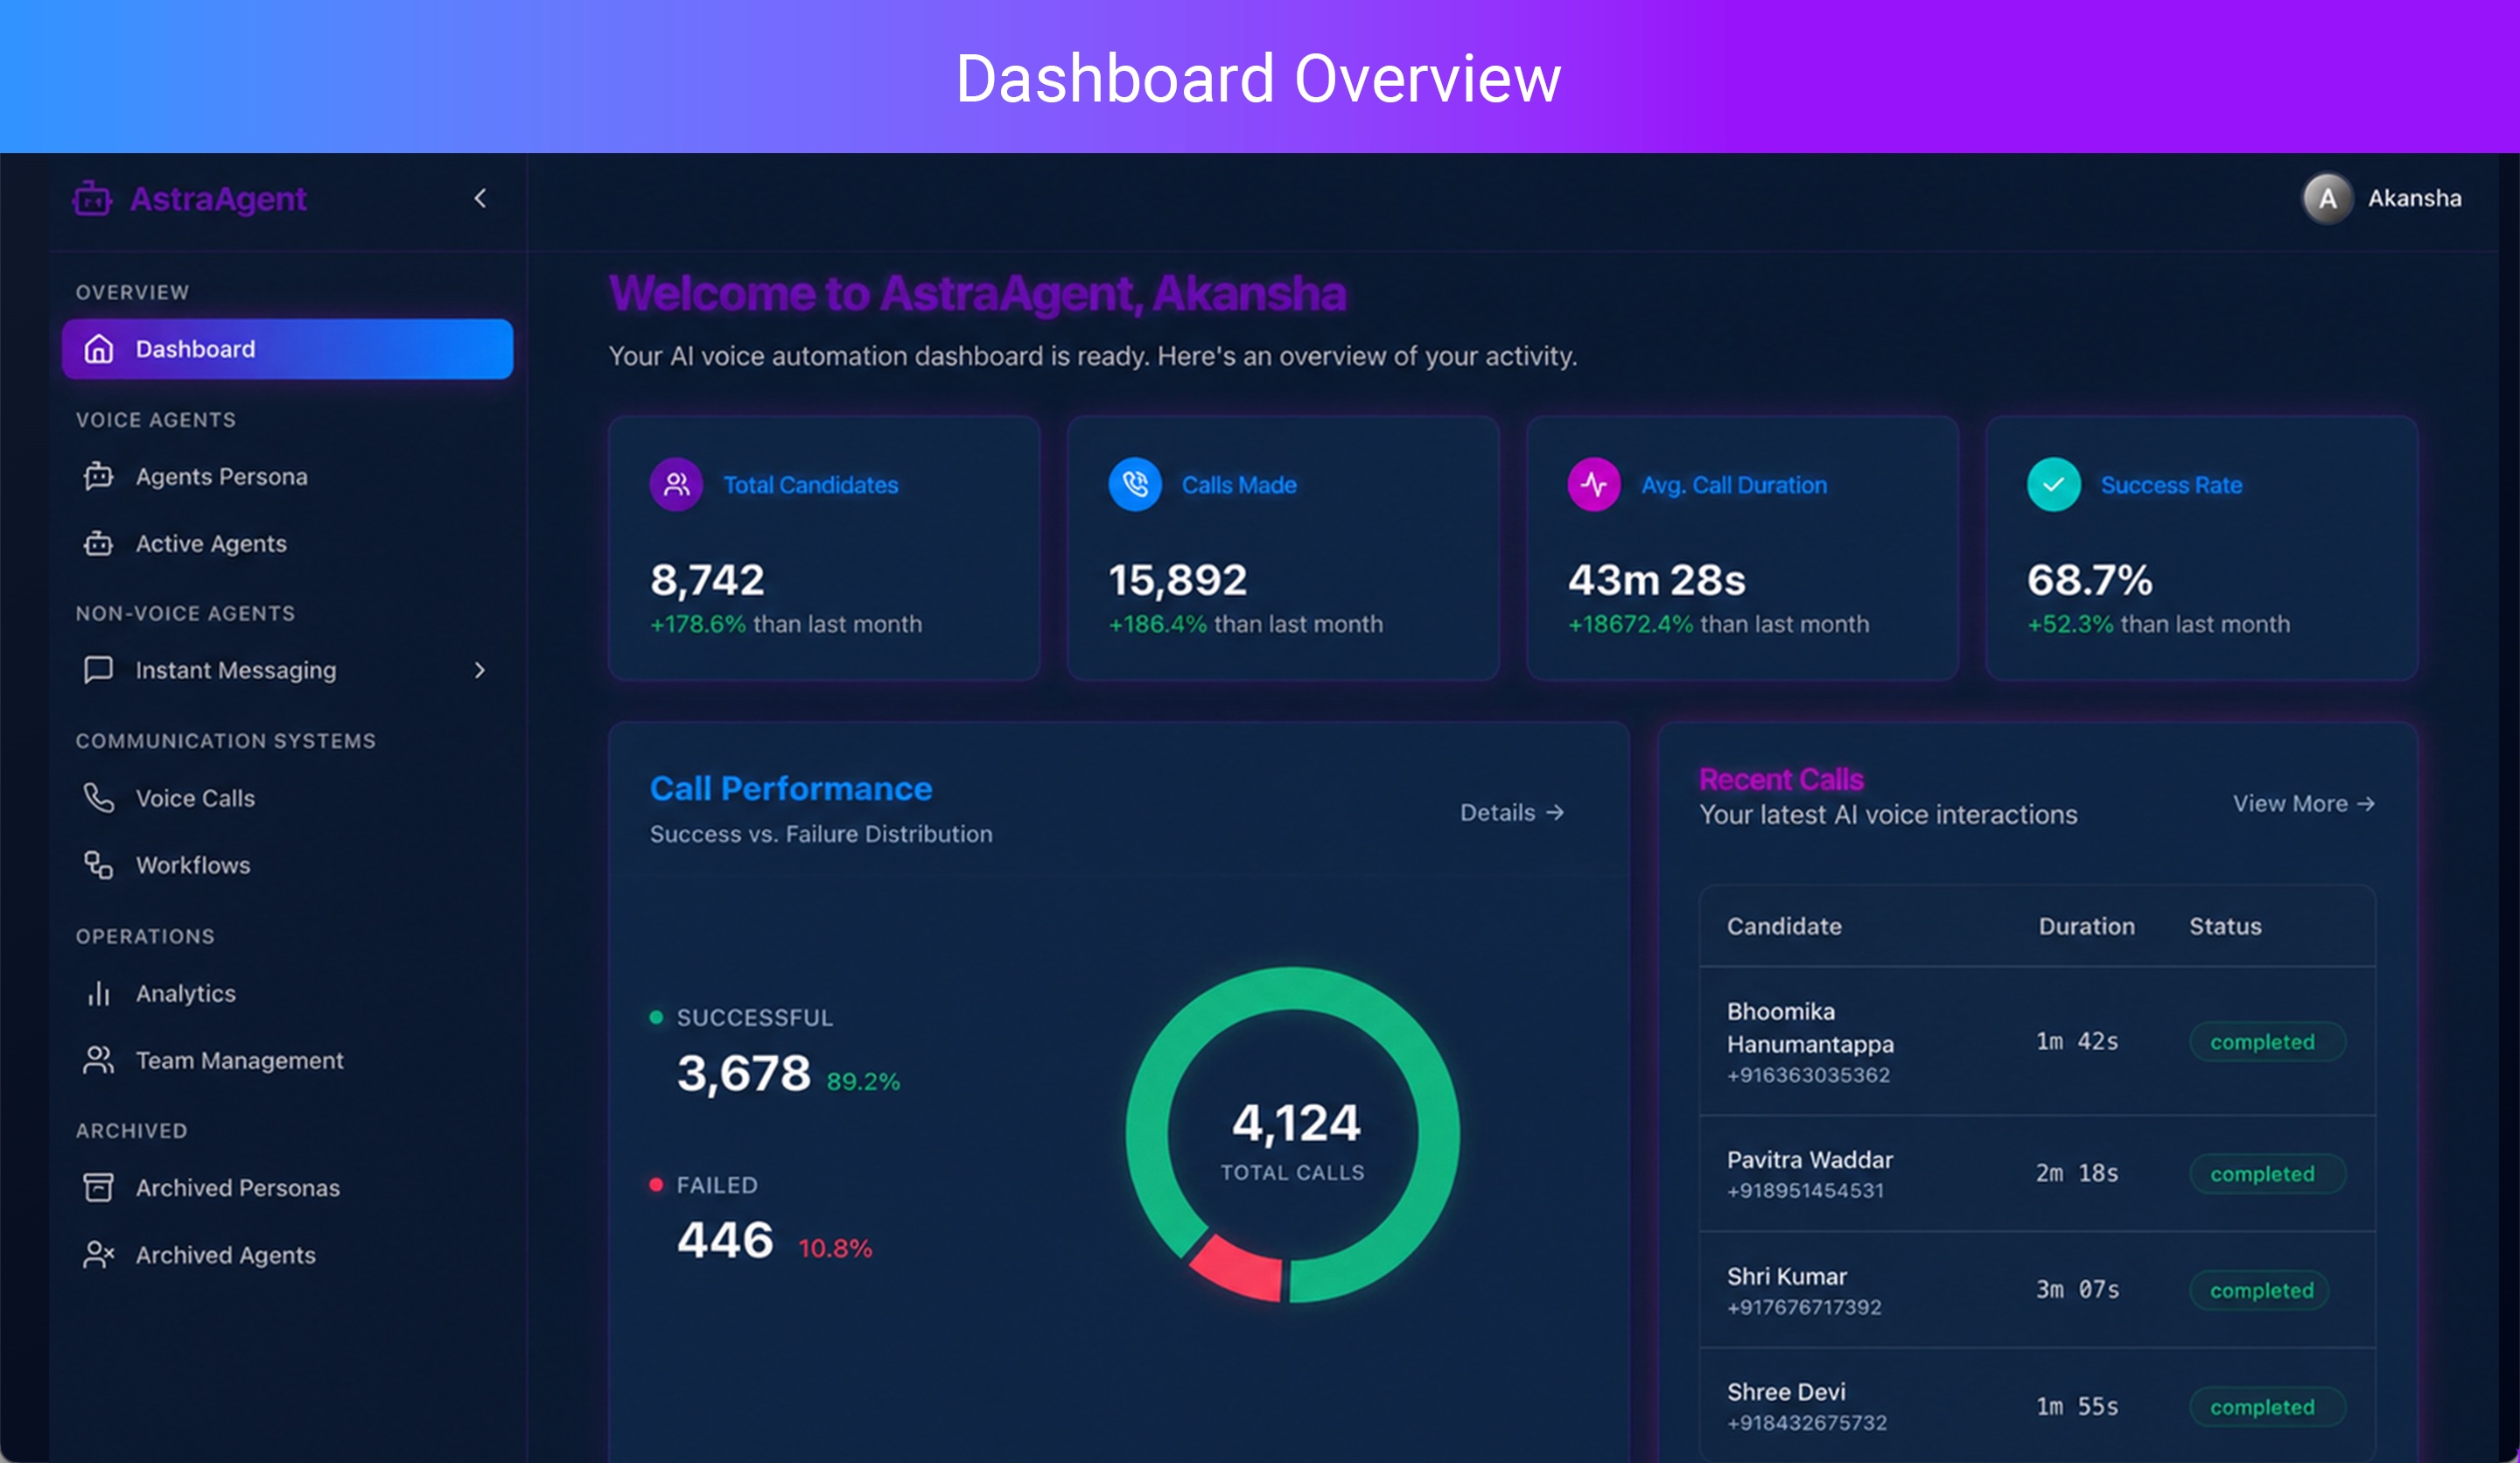Click the Agents Persona robot icon
Screen dimensions: 2520x1463
click(x=98, y=476)
